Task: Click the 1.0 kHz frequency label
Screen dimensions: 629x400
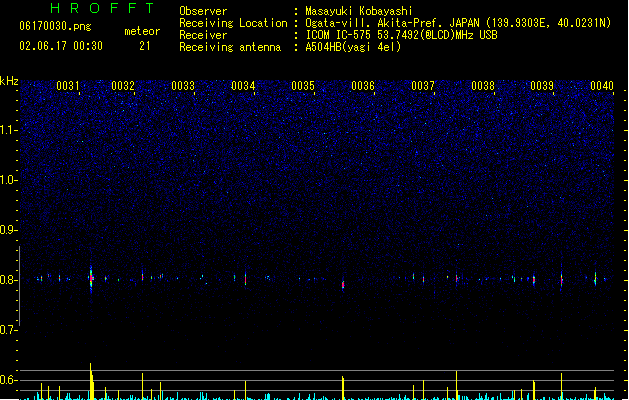Action: (x=9, y=180)
